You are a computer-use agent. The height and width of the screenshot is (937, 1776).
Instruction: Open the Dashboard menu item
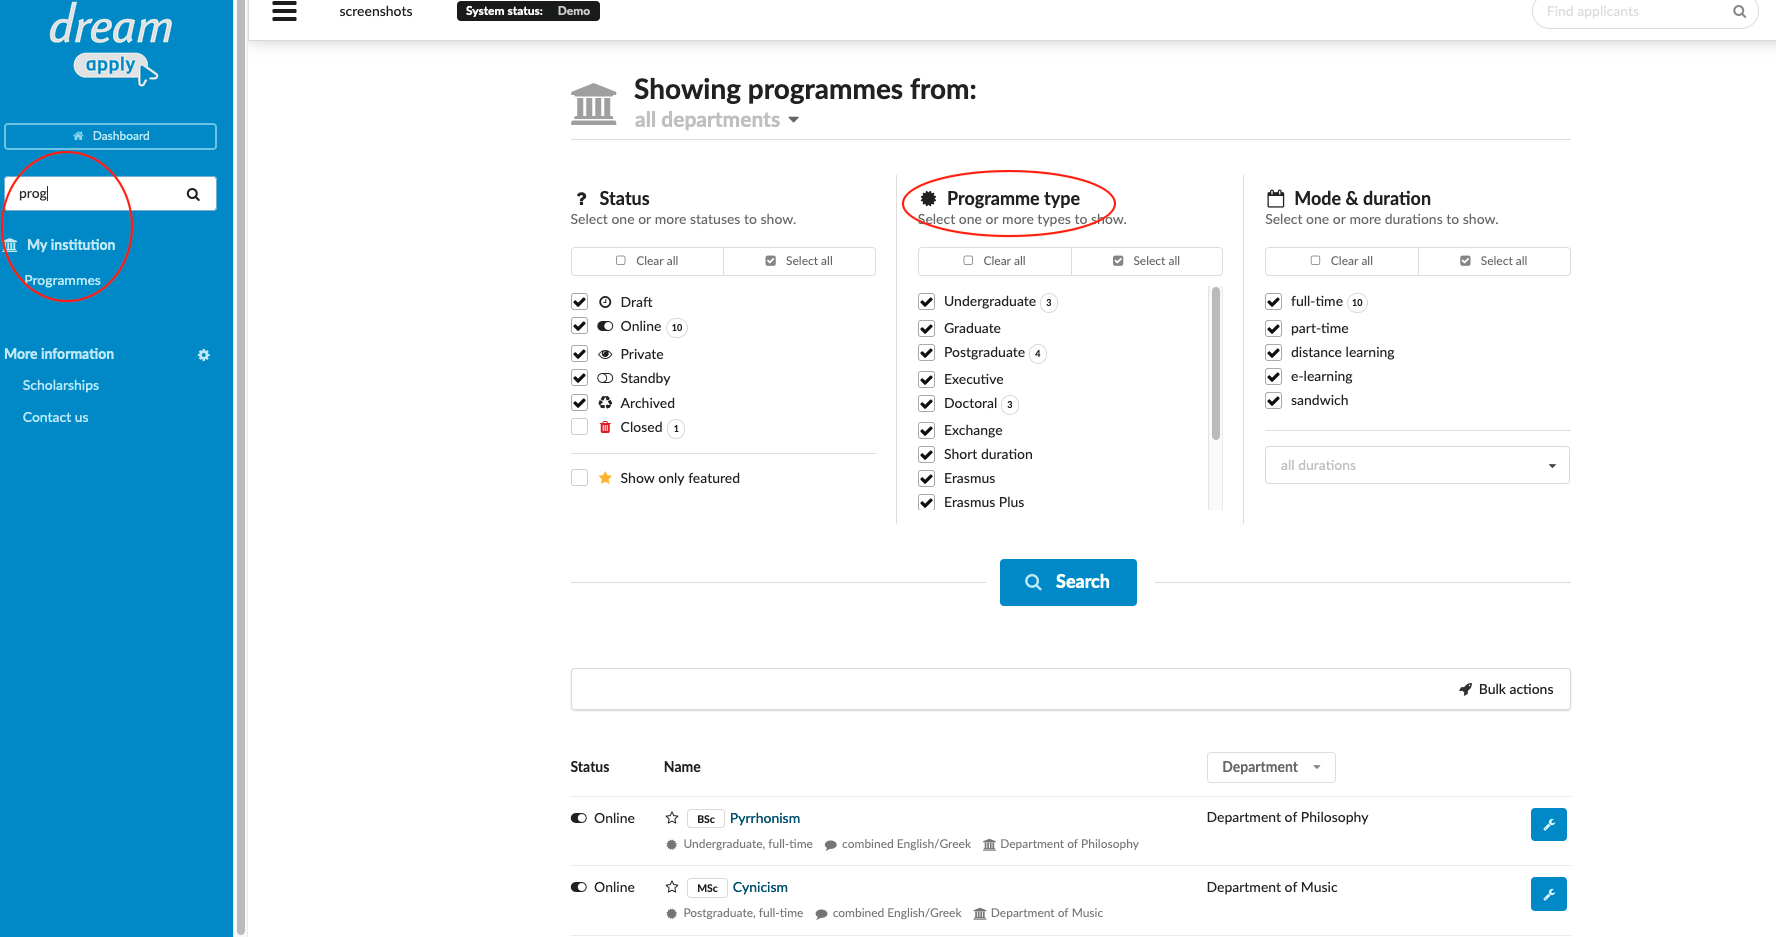point(110,136)
